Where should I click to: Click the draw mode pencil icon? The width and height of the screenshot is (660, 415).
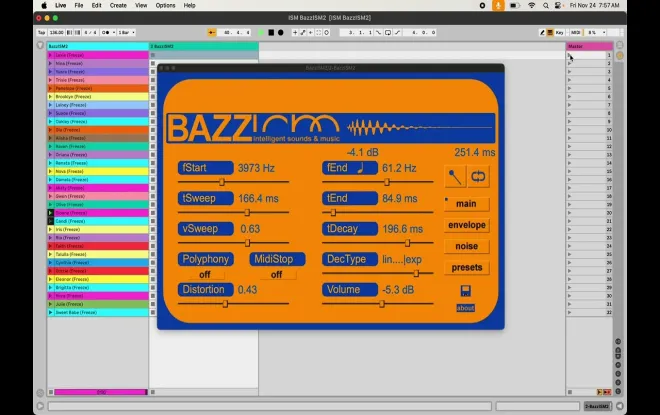[542, 32]
